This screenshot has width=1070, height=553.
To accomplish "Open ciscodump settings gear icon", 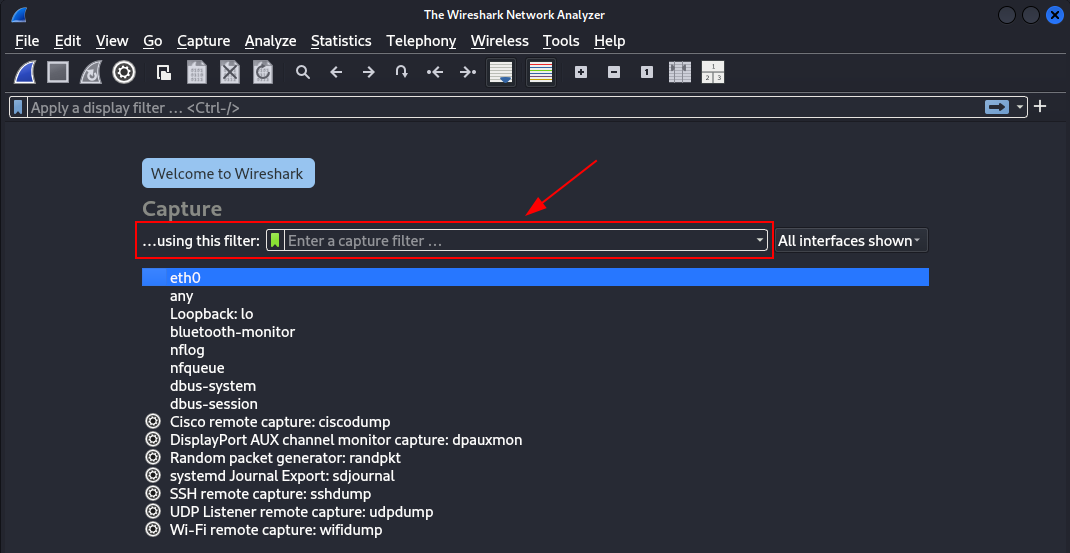I will (153, 421).
